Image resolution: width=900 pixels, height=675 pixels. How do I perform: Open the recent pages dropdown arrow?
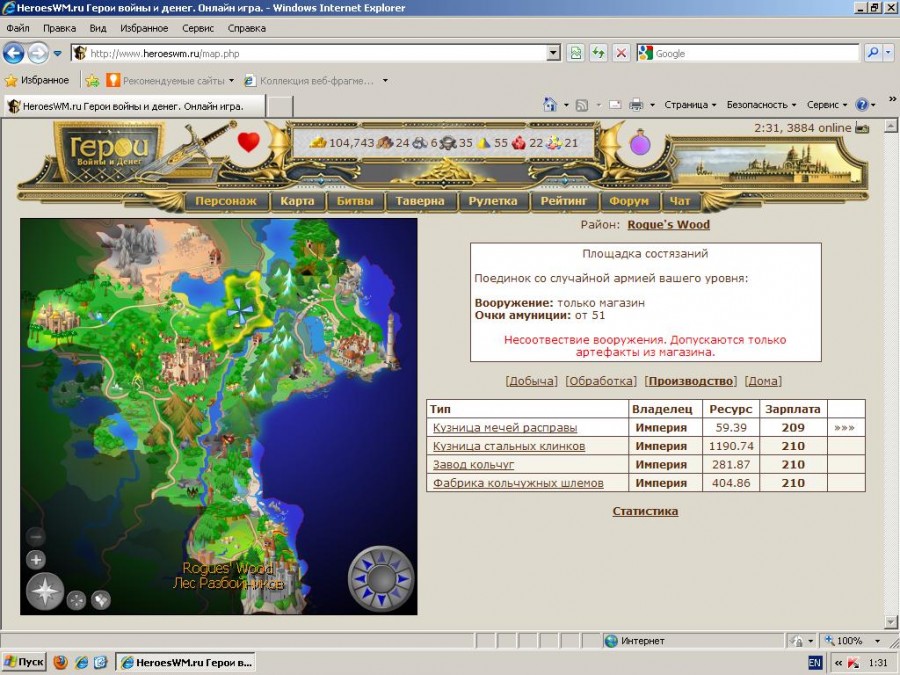57,53
